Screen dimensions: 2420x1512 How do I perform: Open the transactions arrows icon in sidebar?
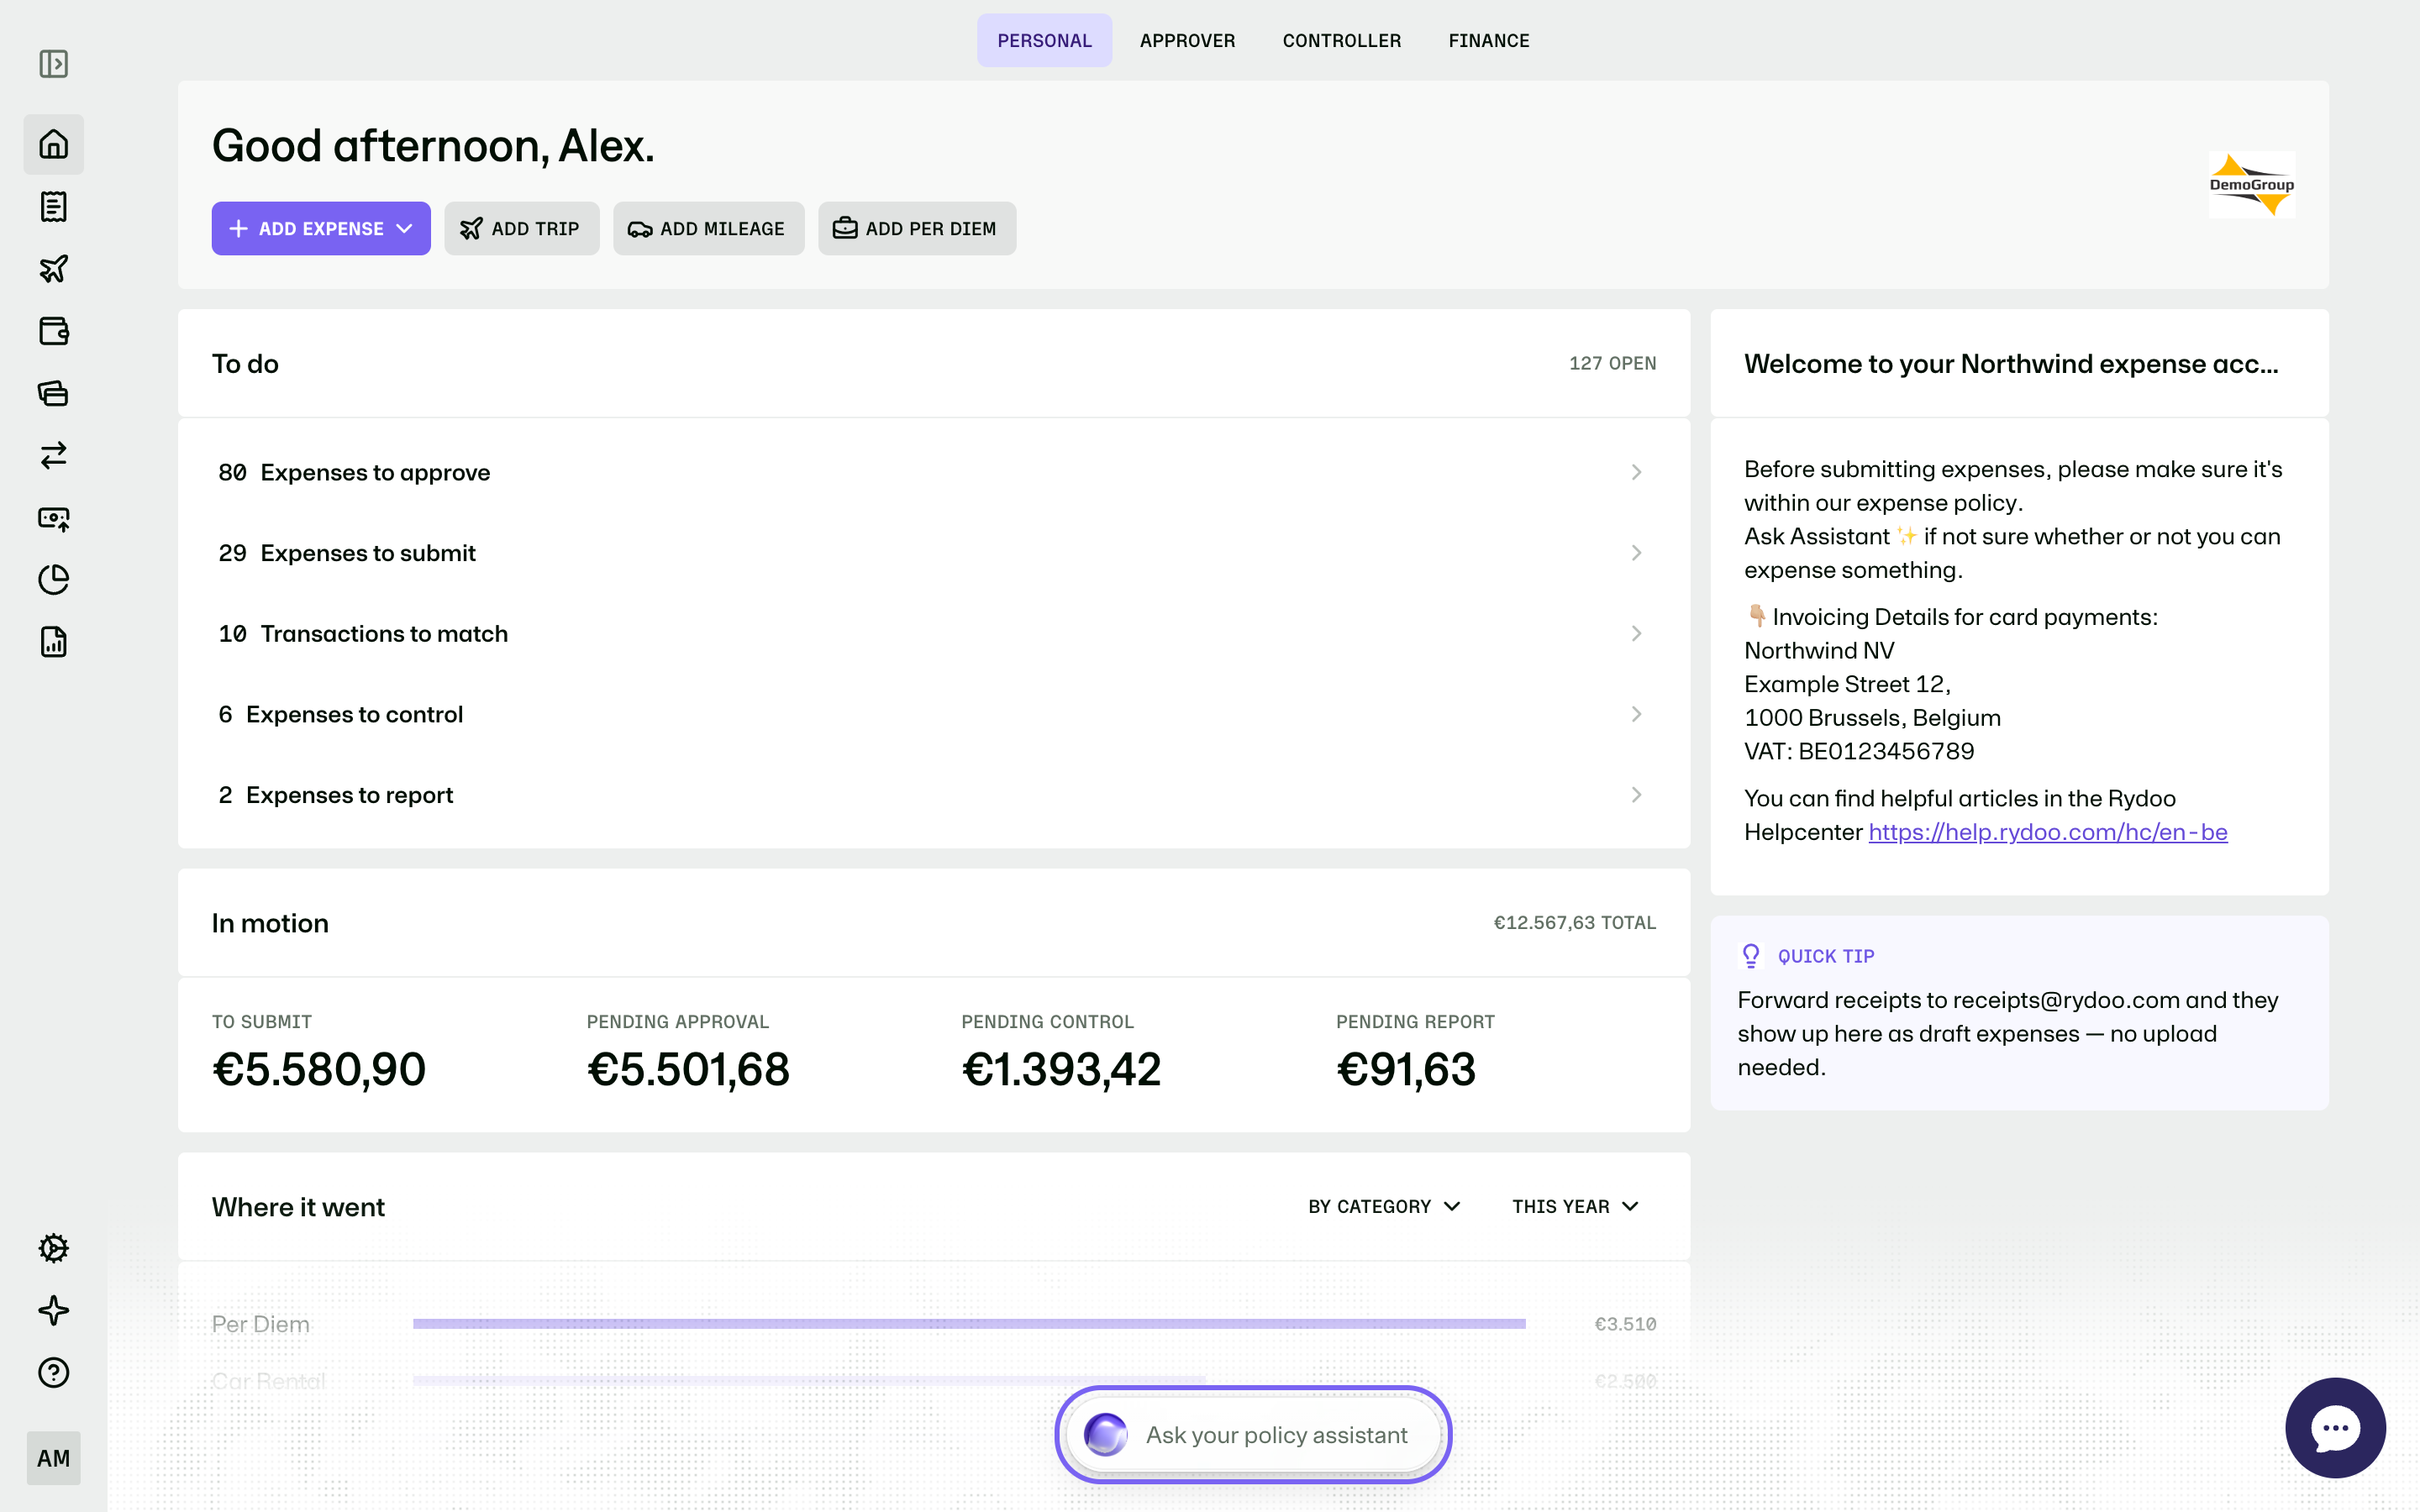click(x=54, y=456)
